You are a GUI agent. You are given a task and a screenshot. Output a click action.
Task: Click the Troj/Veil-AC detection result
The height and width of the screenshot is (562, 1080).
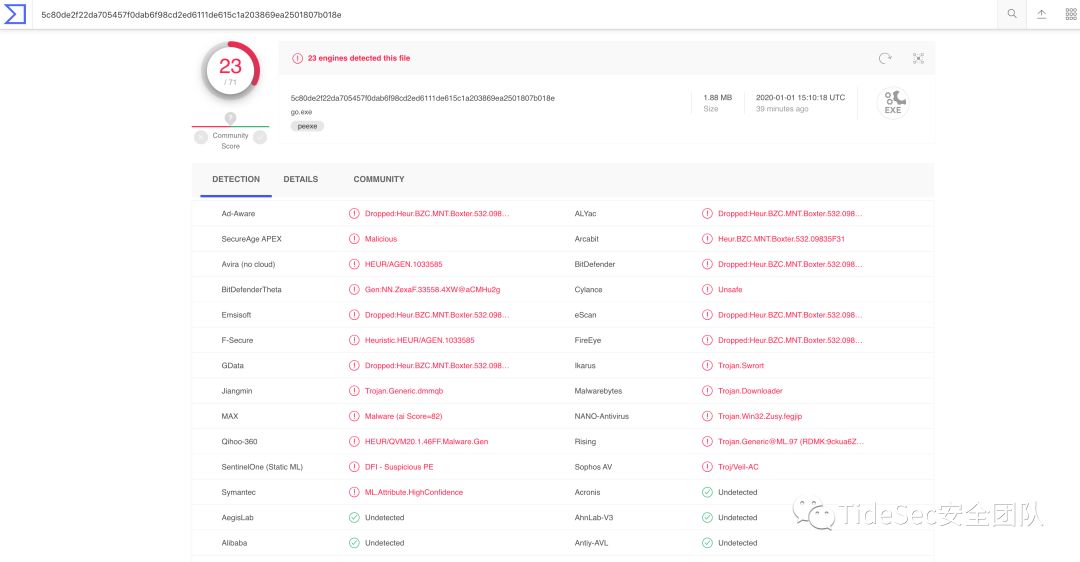[738, 467]
